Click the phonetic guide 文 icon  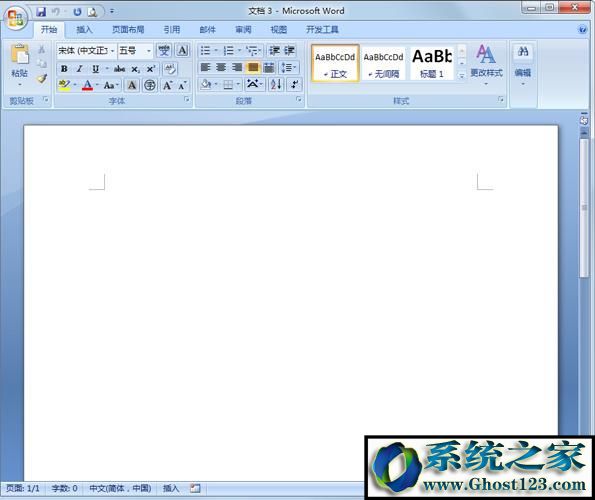point(164,50)
